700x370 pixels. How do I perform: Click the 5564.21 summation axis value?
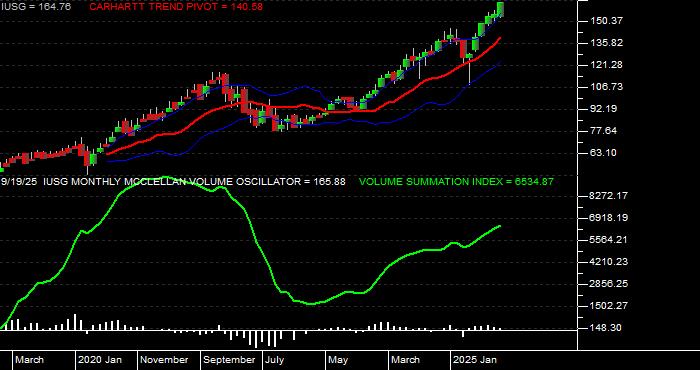click(609, 240)
